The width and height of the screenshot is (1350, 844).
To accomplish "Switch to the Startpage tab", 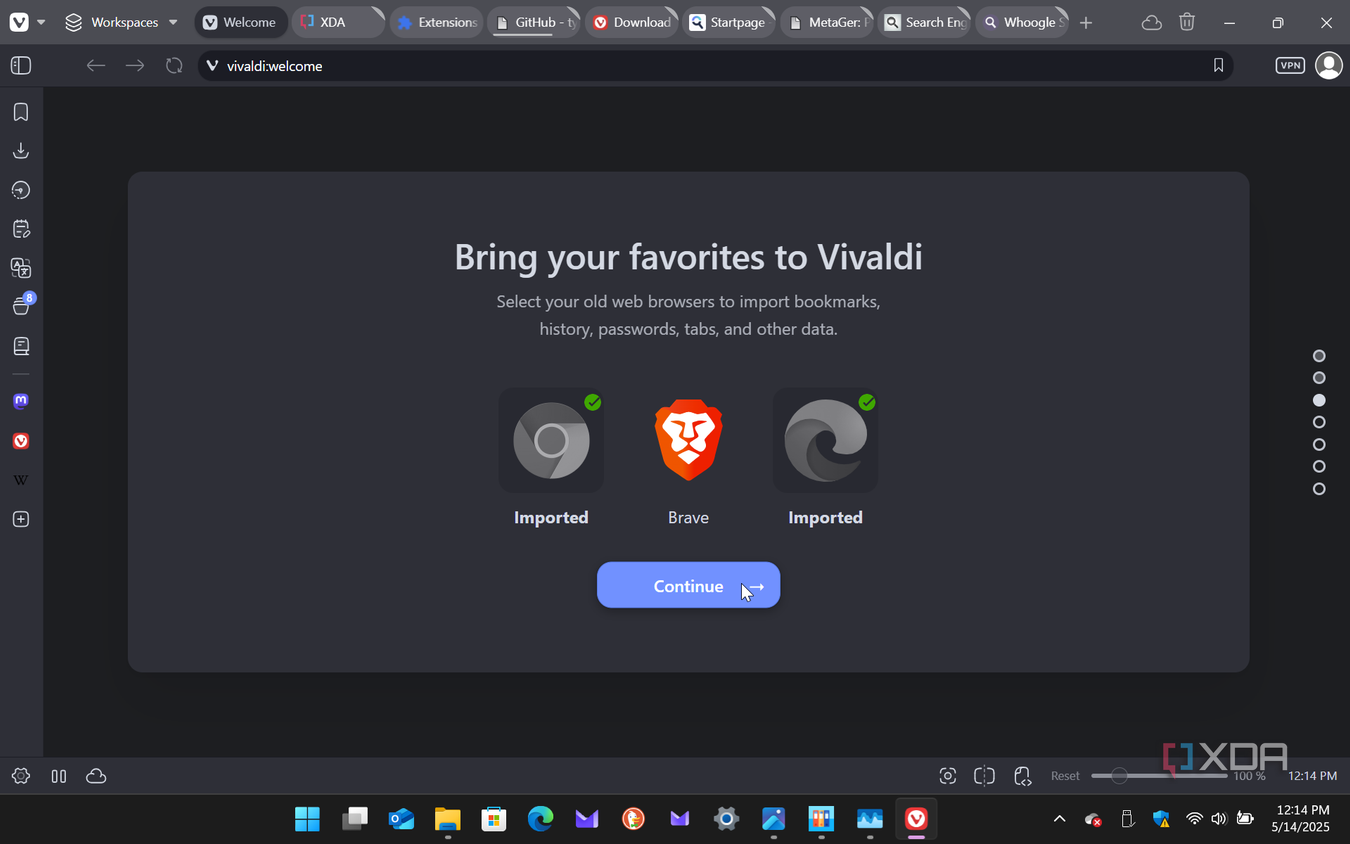I will coord(730,22).
